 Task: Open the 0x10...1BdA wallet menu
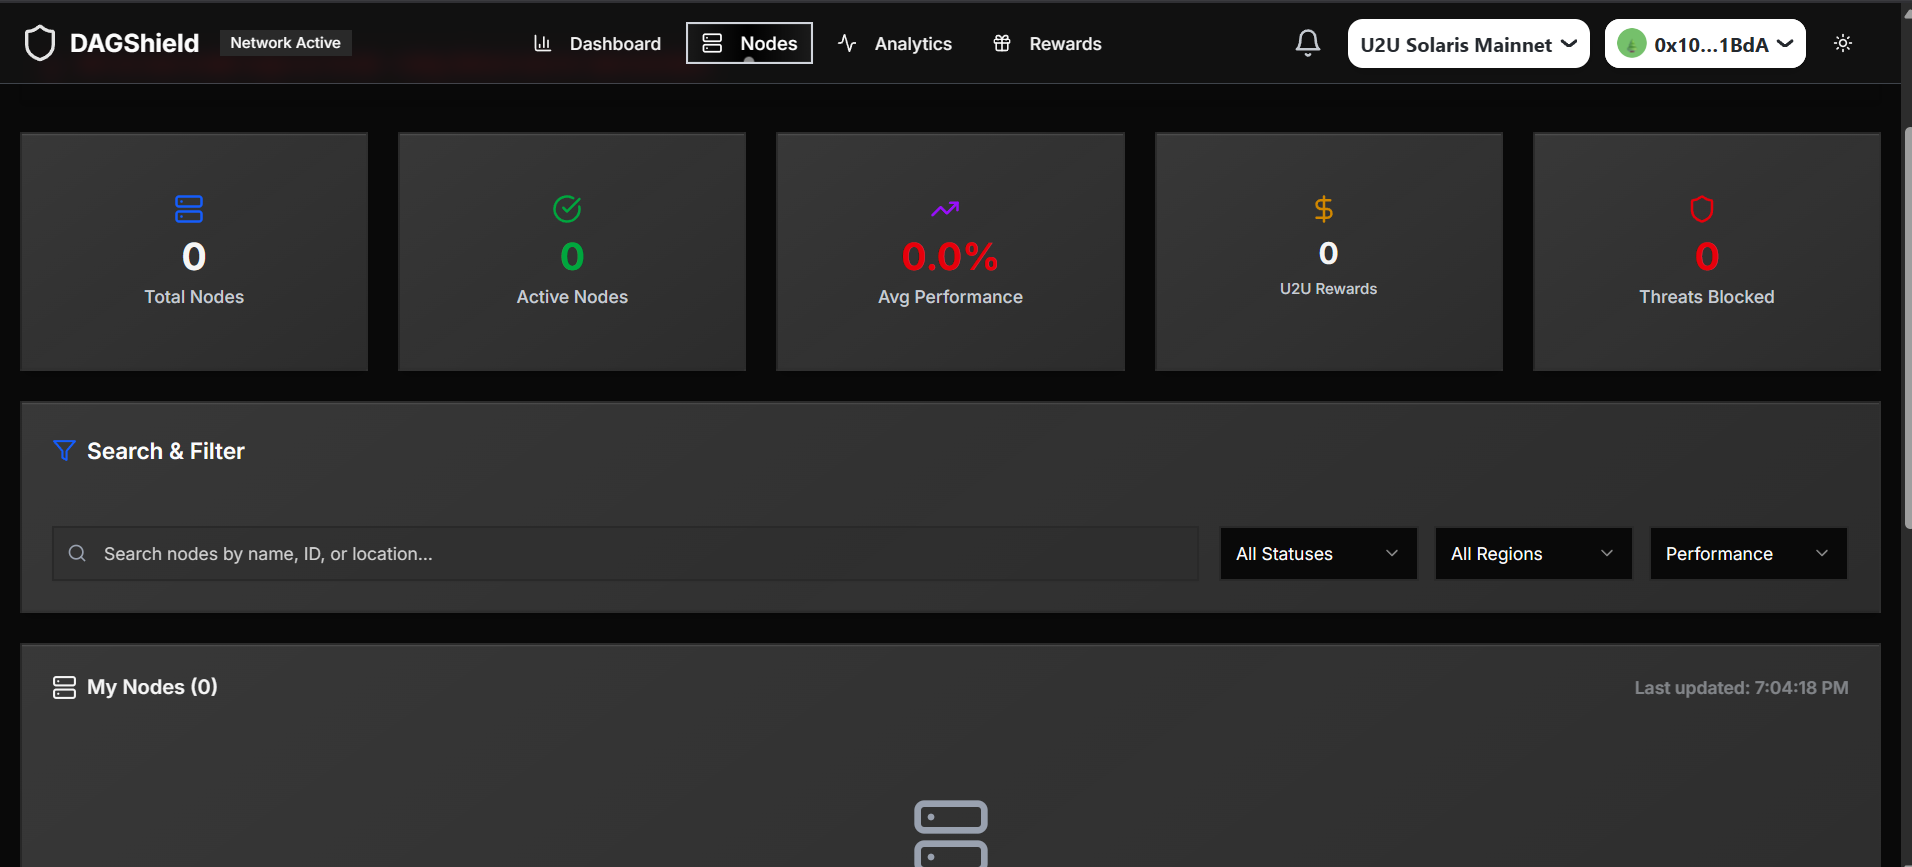click(1704, 44)
